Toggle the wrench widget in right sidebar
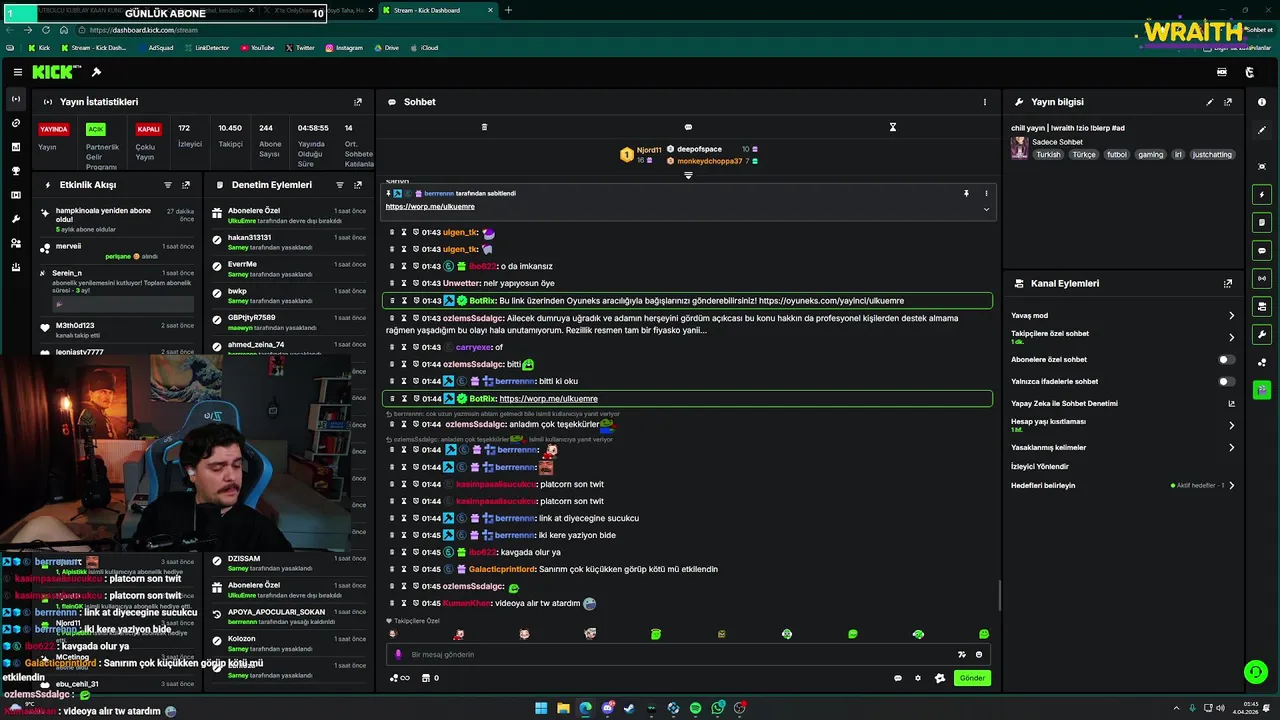Screen dimensions: 1280x720 pos(1262,334)
